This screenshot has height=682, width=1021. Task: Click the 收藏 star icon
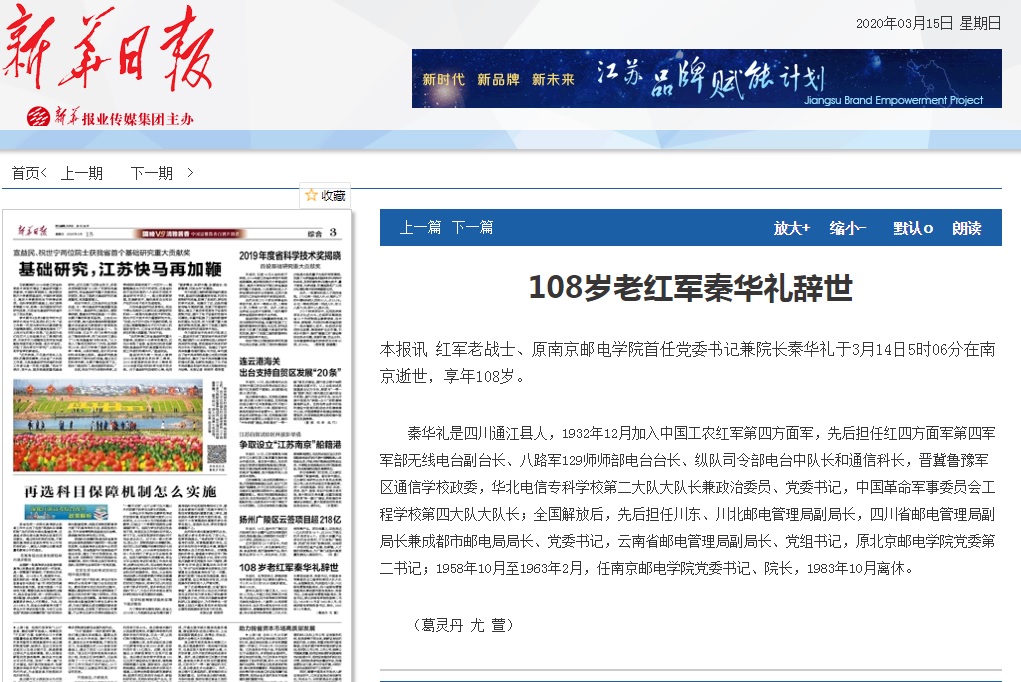[311, 196]
